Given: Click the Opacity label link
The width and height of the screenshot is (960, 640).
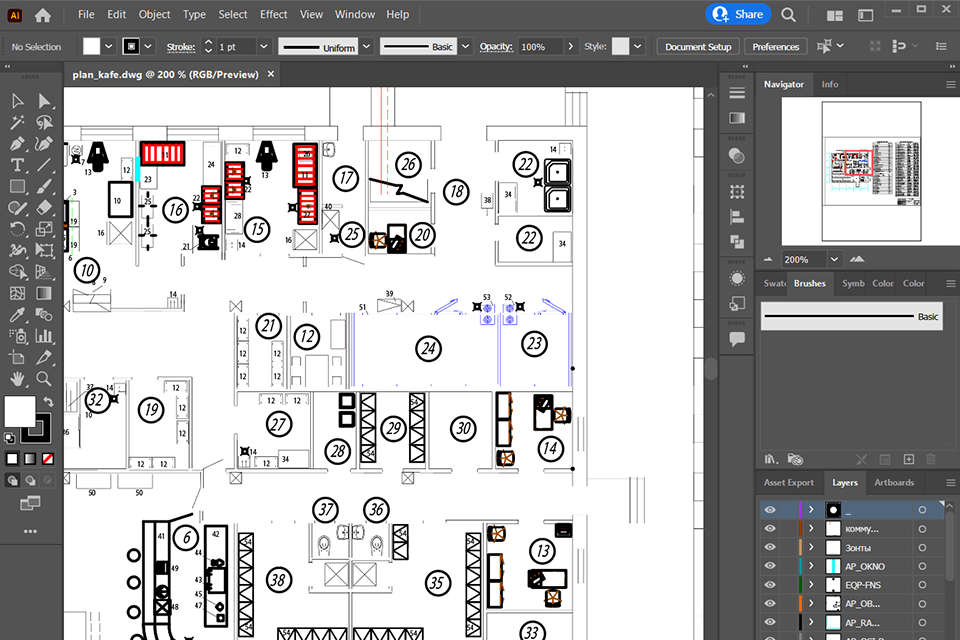Looking at the screenshot, I should [496, 47].
